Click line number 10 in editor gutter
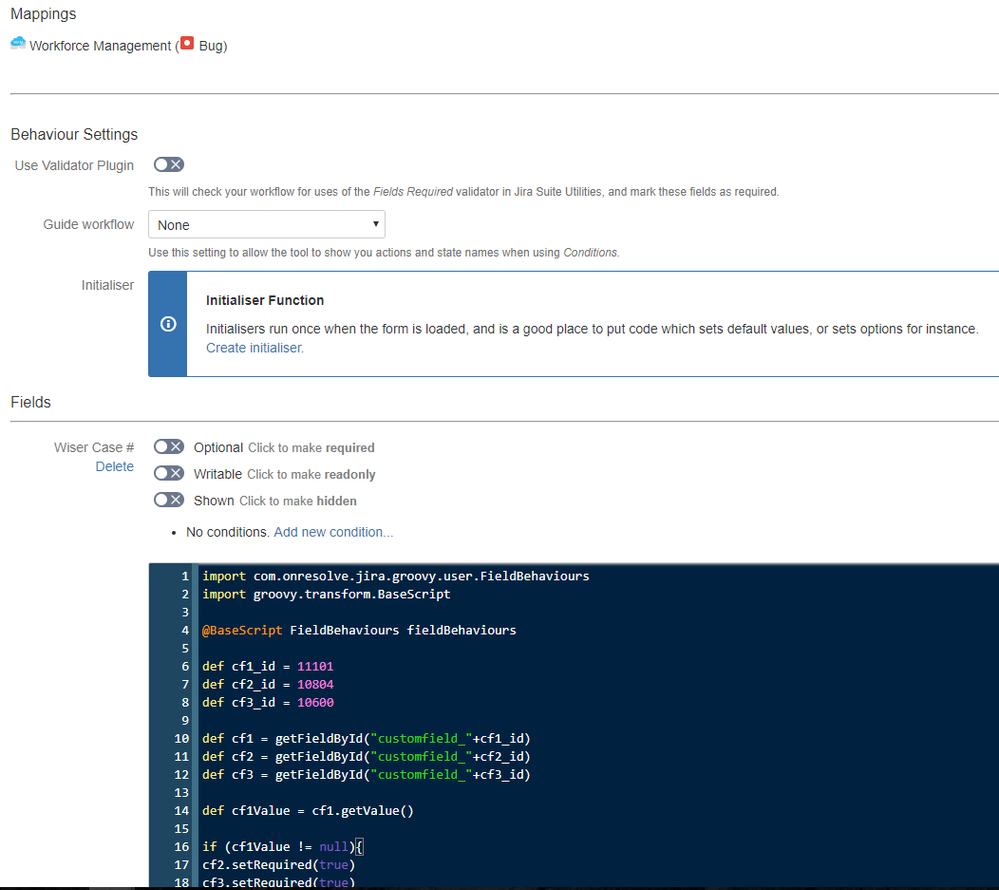Viewport: 999px width, 890px height. [181, 738]
